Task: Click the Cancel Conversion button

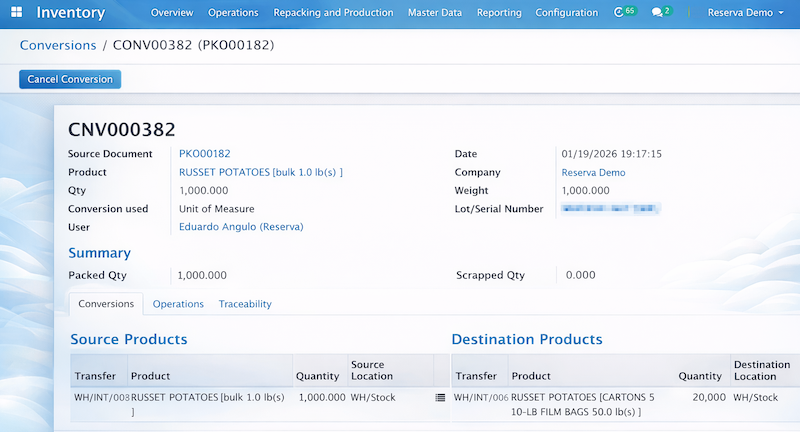Action: click(70, 79)
